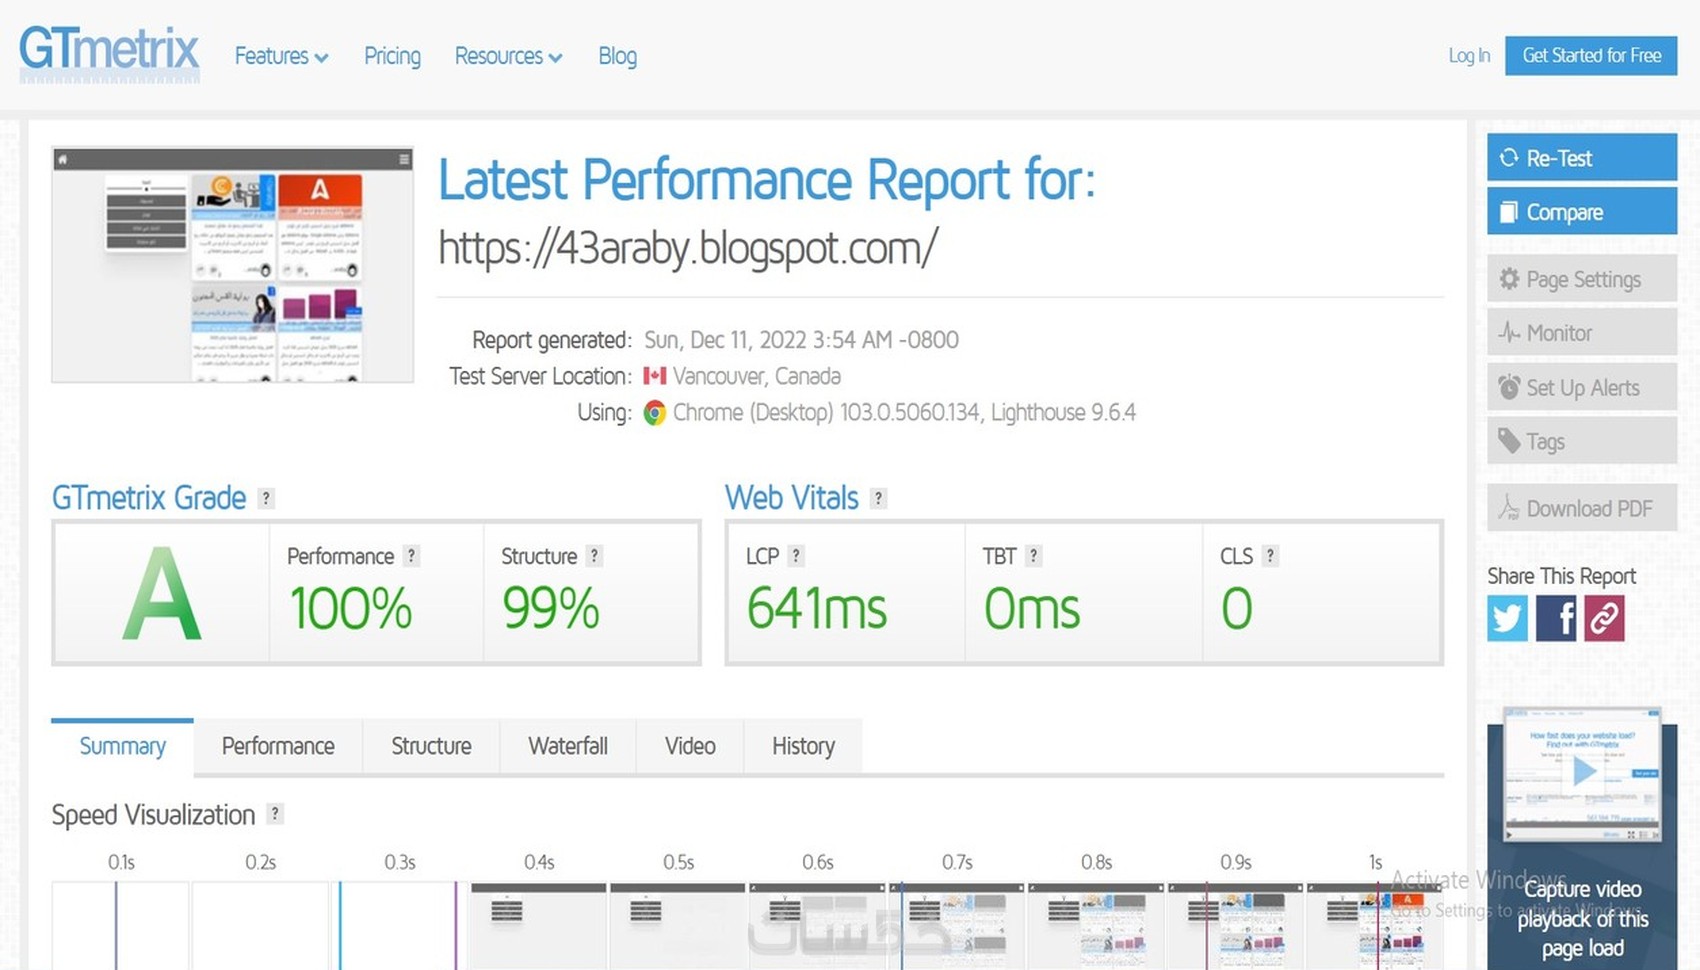Open the Structure tab

click(431, 746)
